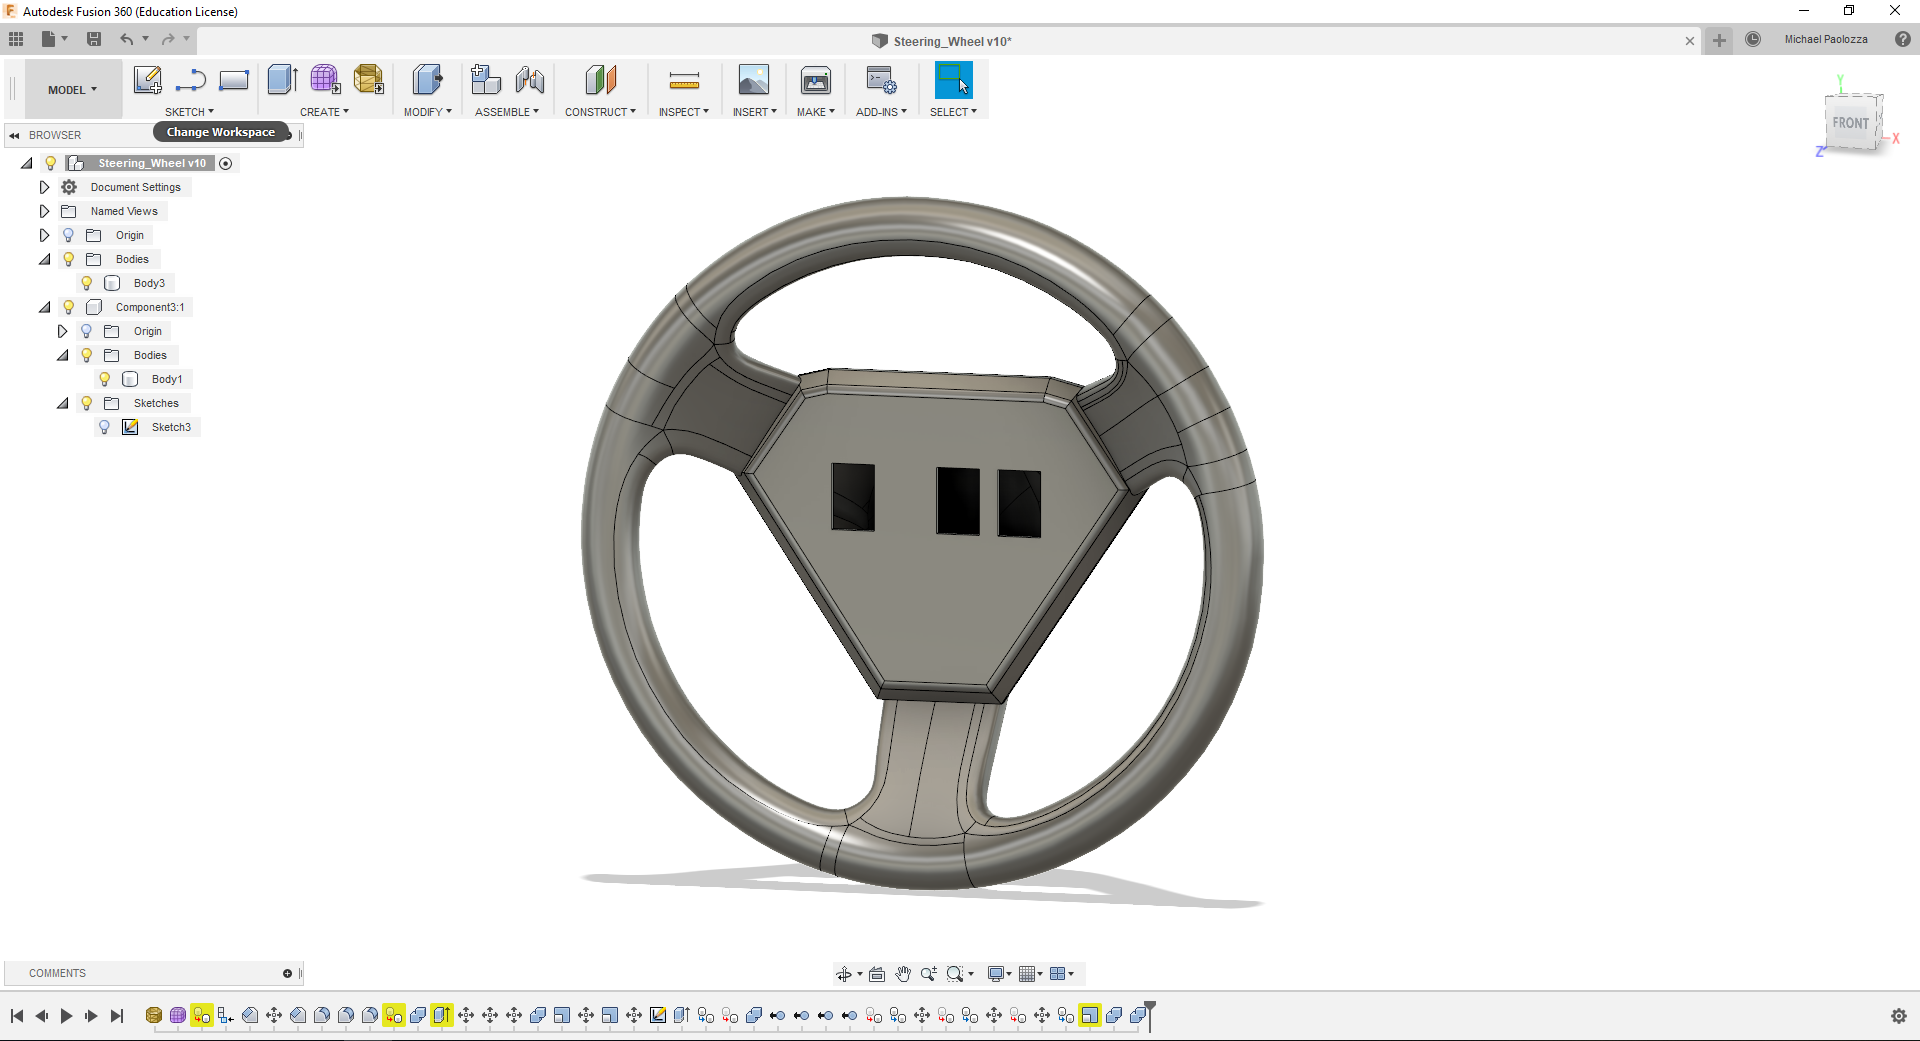
Task: Toggle visibility bulb of Body3
Action: pyautogui.click(x=87, y=283)
